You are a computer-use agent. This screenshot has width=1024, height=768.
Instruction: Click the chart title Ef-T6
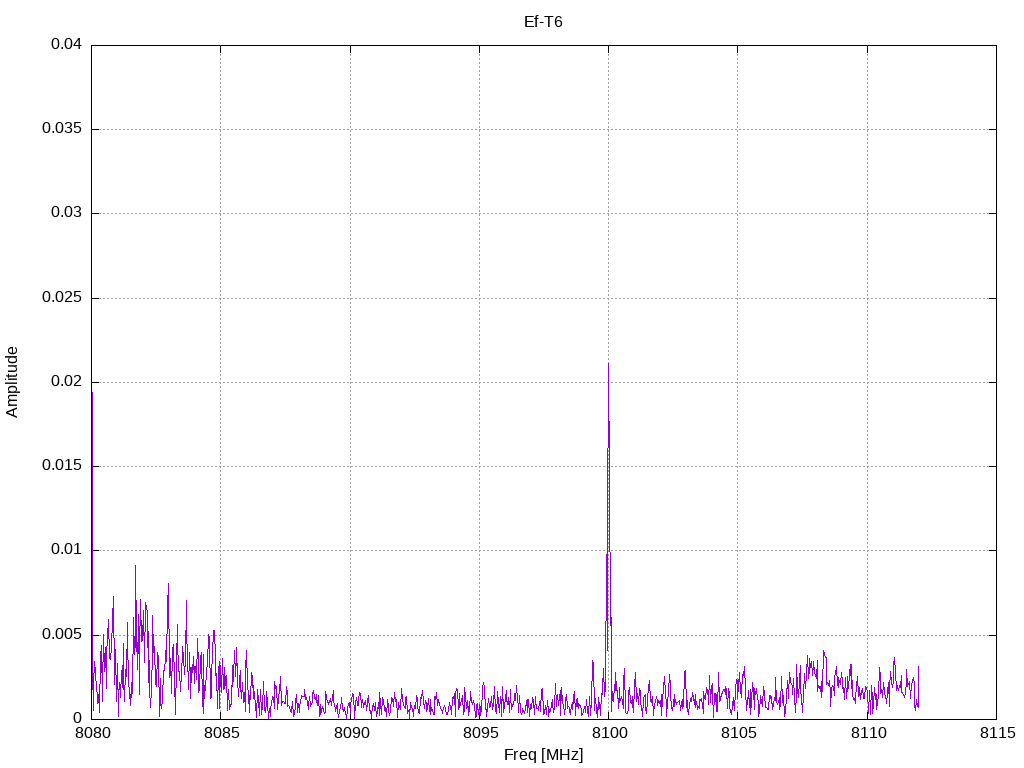(x=543, y=21)
